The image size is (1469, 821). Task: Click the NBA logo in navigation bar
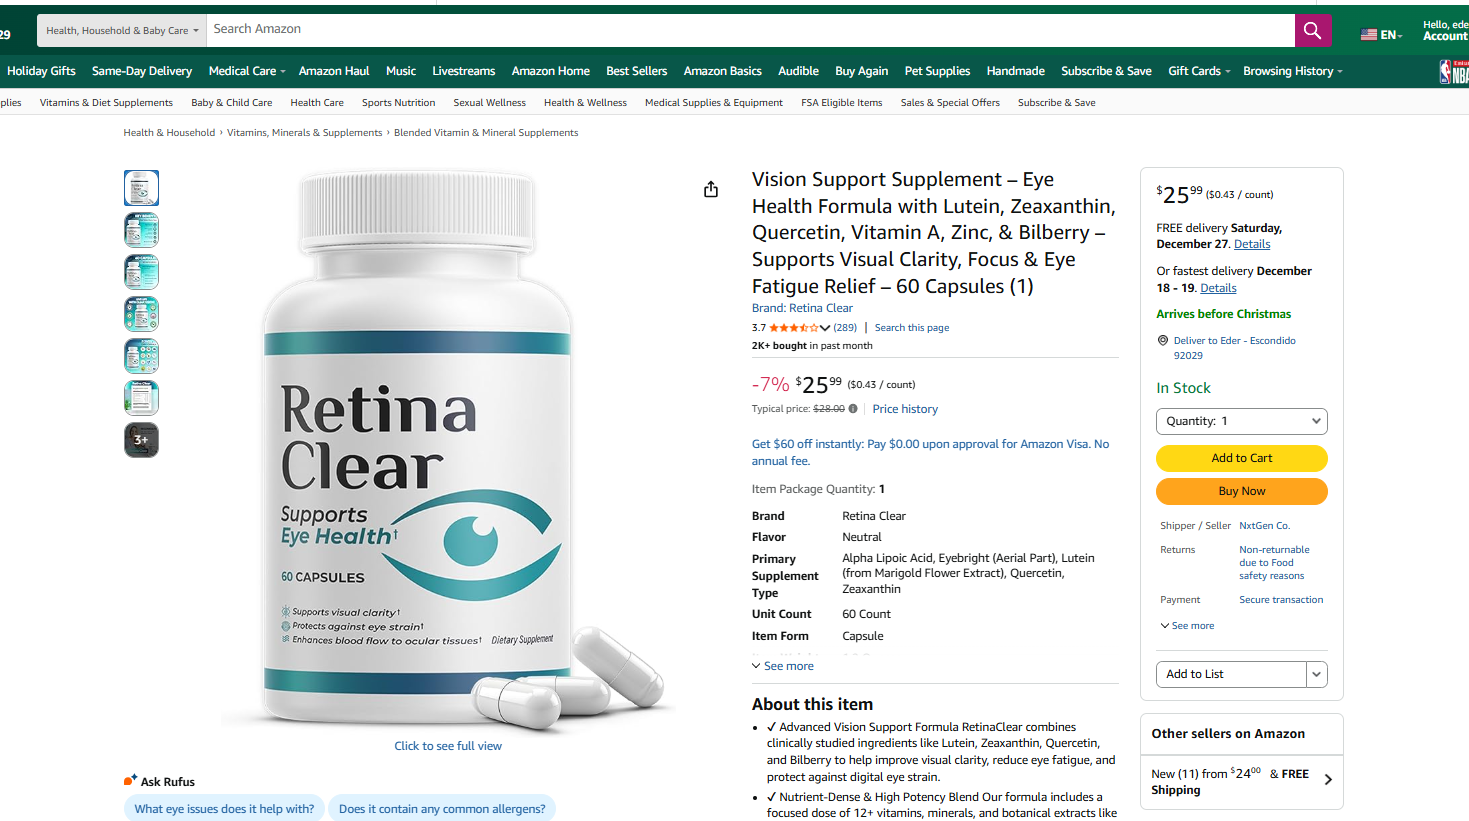(1454, 71)
